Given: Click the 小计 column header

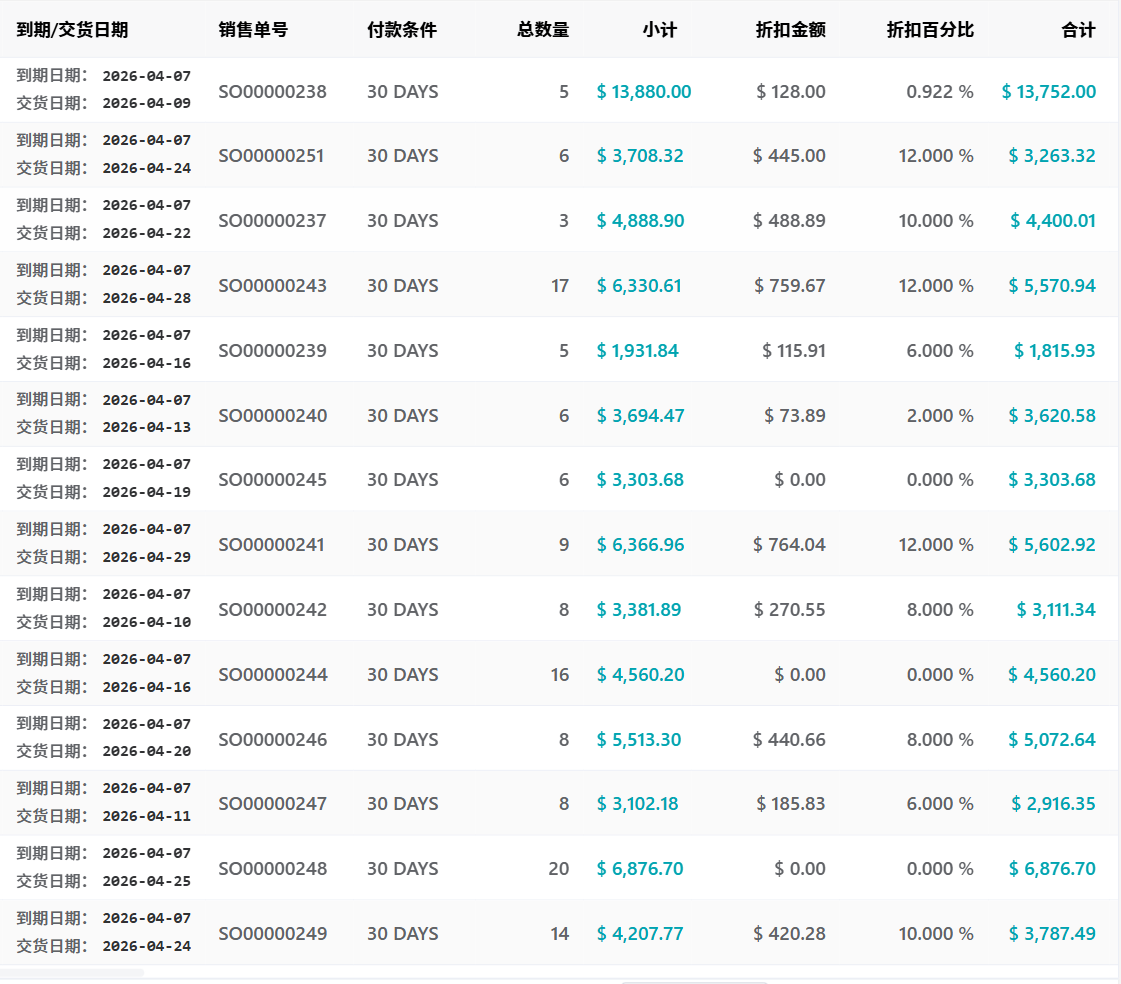Looking at the screenshot, I should pyautogui.click(x=660, y=30).
